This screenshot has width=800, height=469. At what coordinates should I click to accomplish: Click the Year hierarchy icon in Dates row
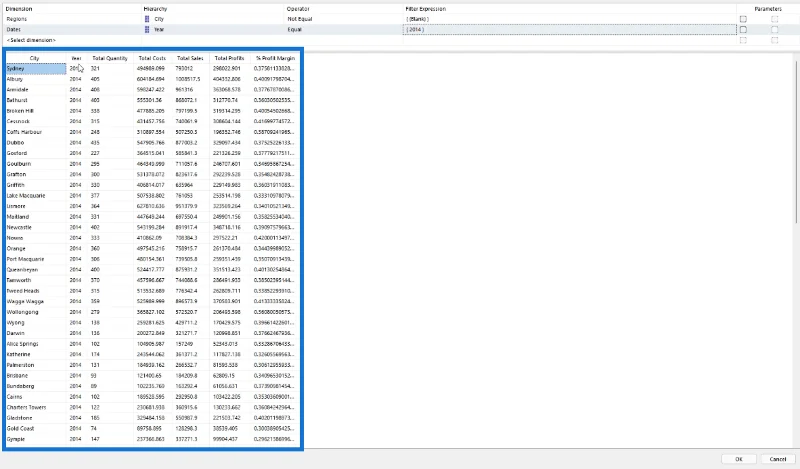click(147, 30)
